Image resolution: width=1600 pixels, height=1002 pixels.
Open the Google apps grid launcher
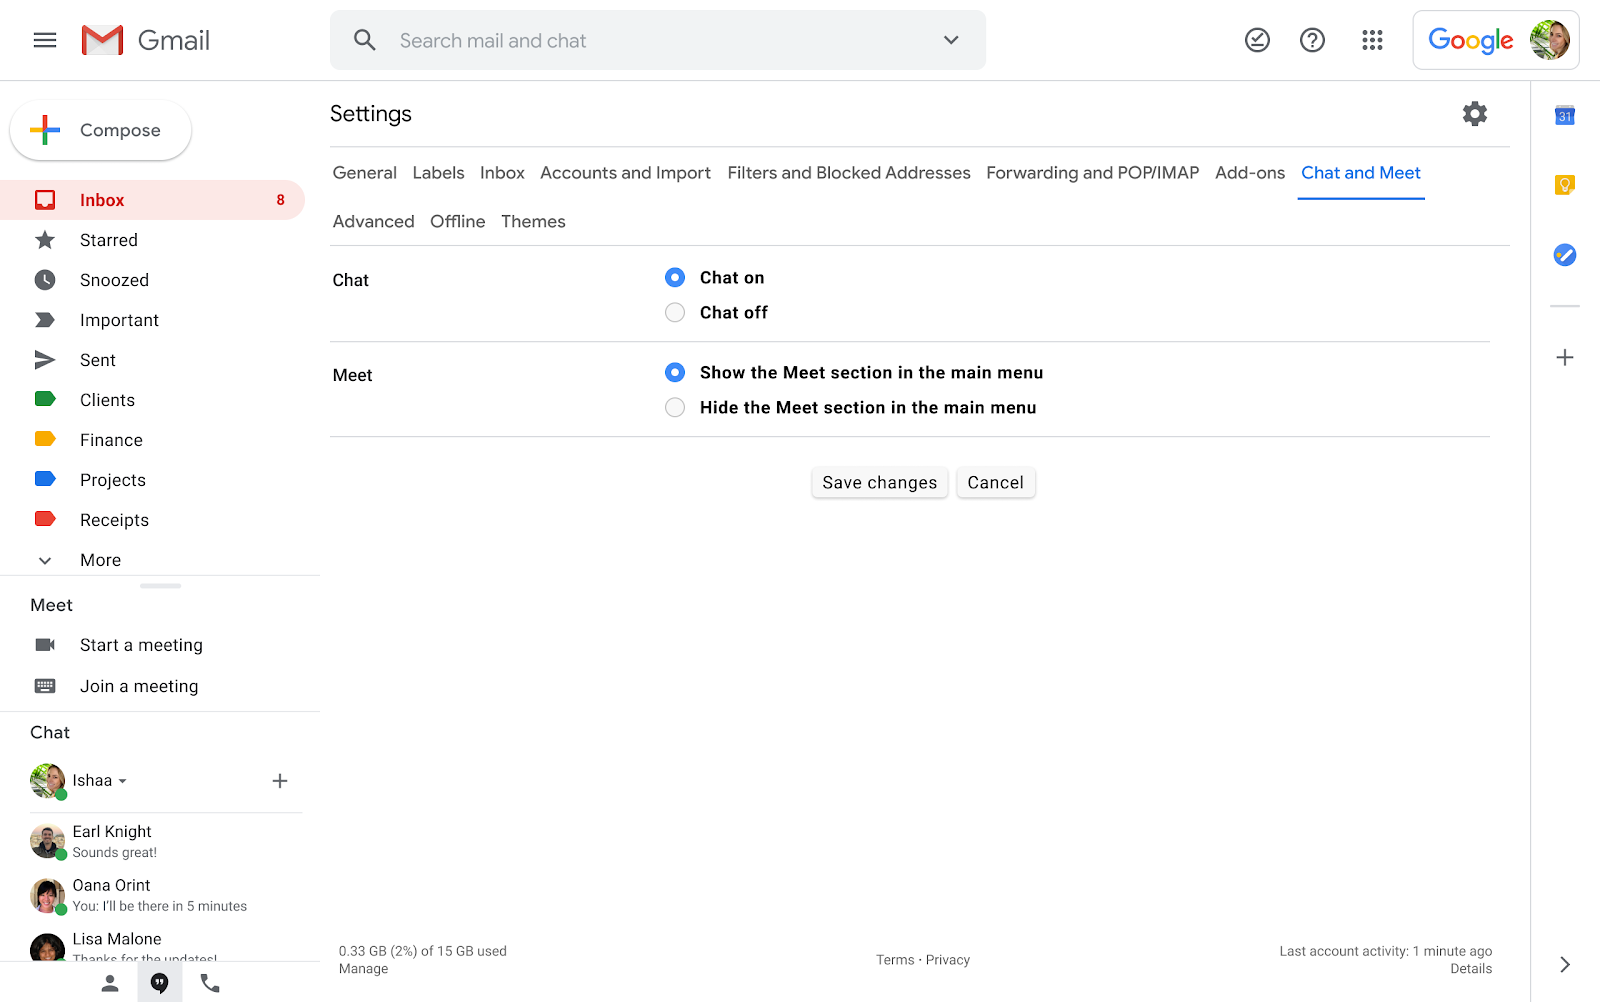(1372, 40)
